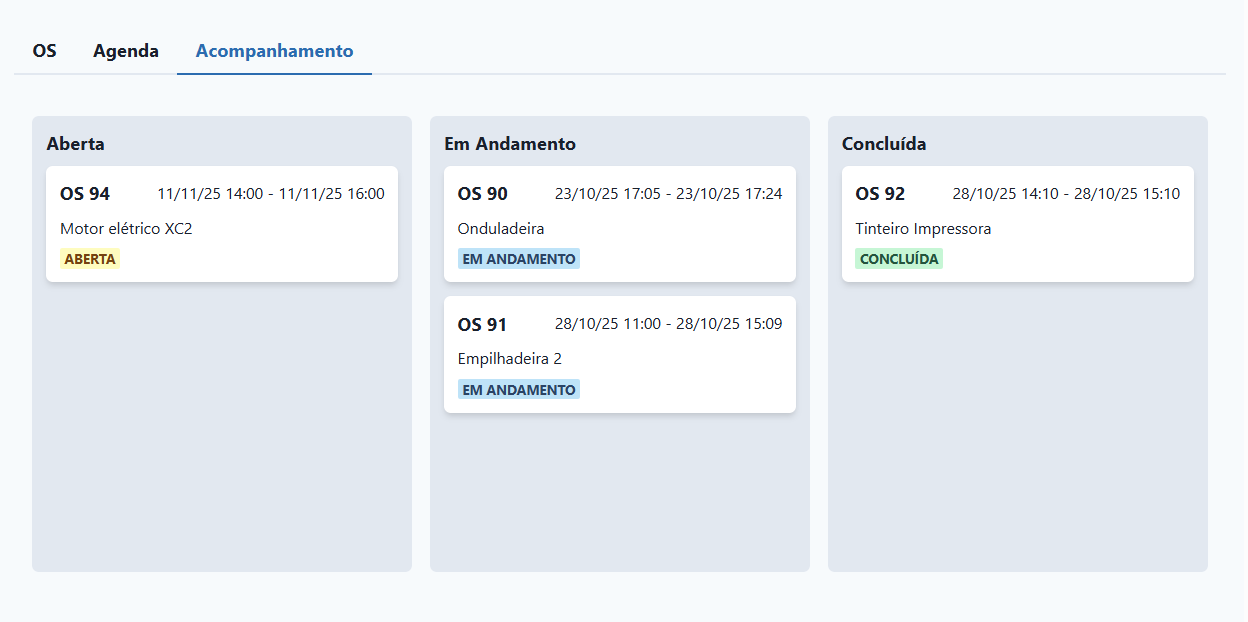This screenshot has height=622, width=1248.
Task: Click EM ANDAMENTO badge on Empilhadeira card
Action: click(x=519, y=390)
